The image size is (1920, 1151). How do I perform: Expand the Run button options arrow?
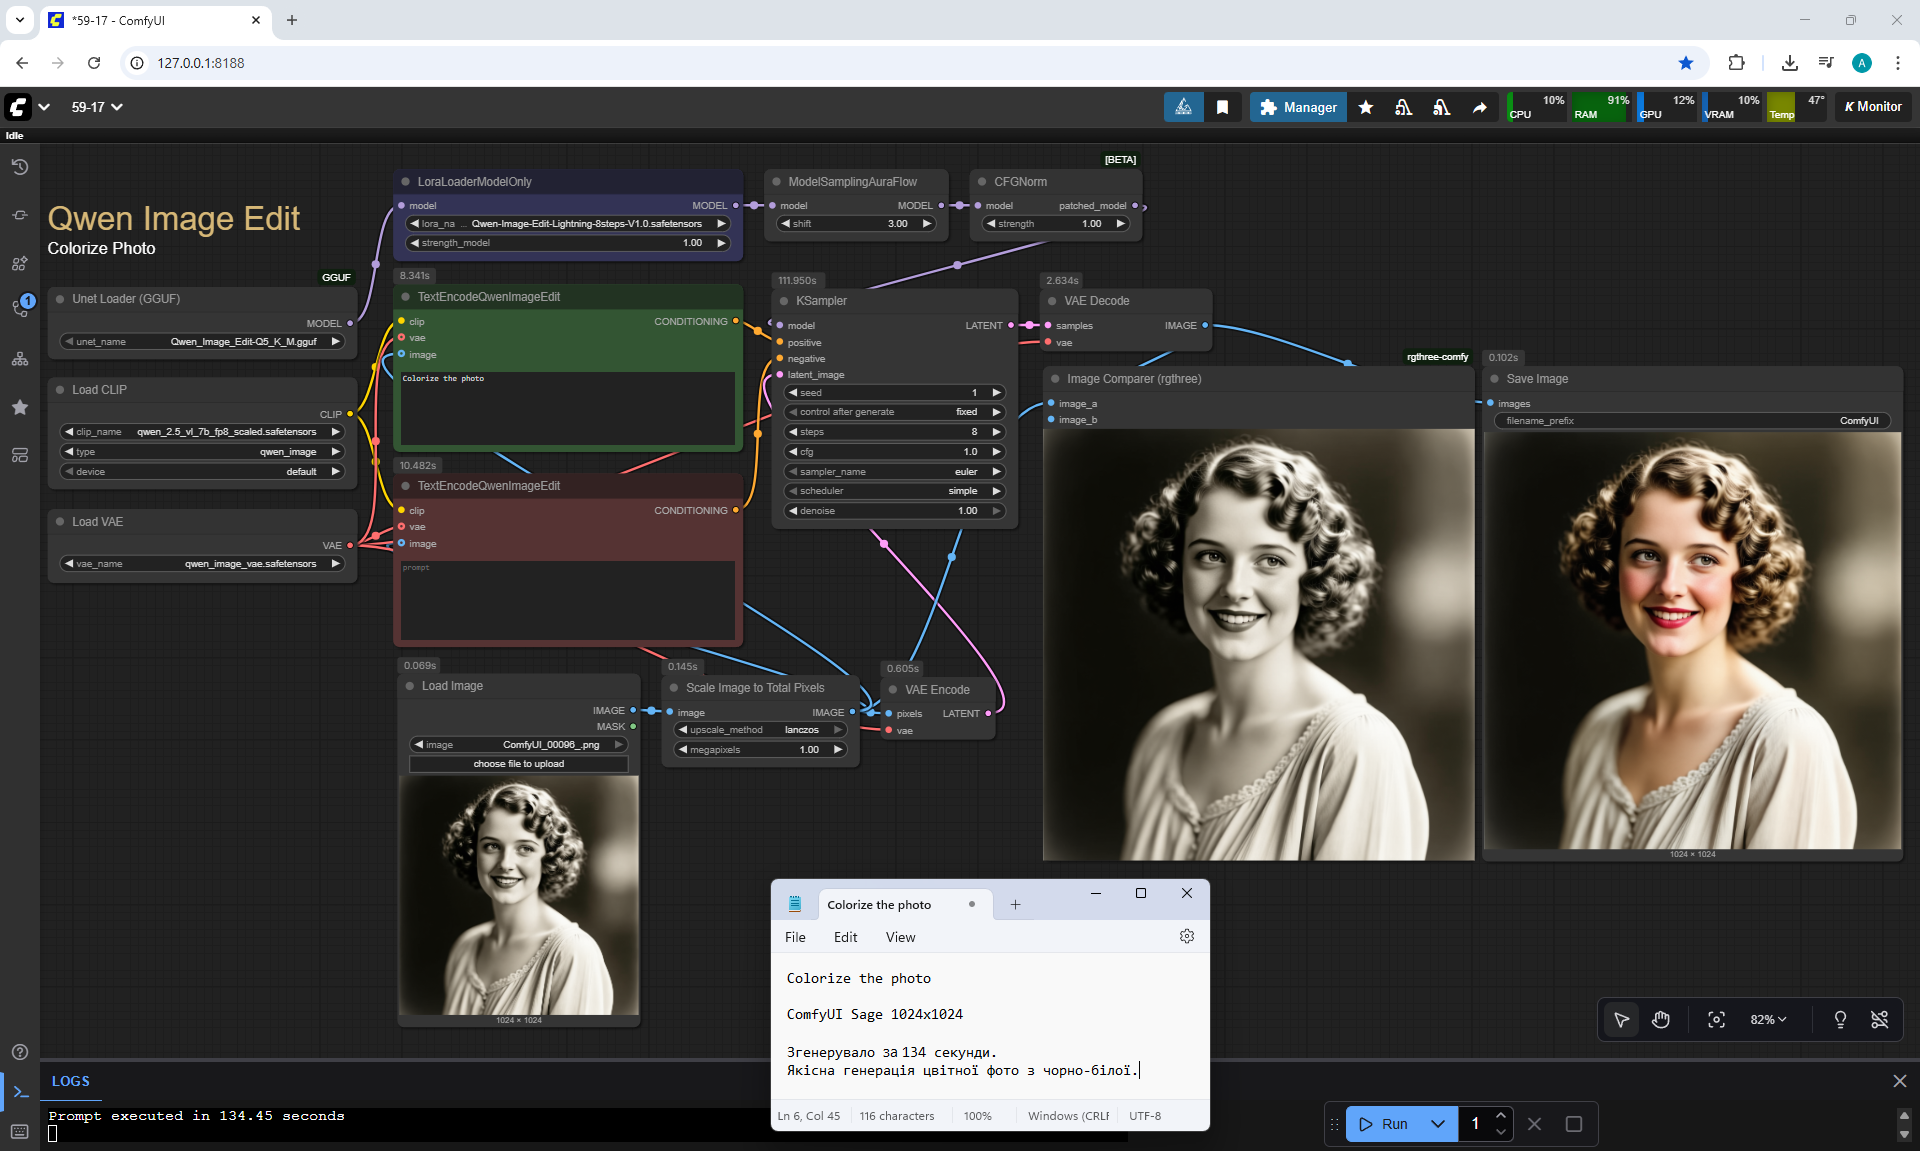1438,1124
